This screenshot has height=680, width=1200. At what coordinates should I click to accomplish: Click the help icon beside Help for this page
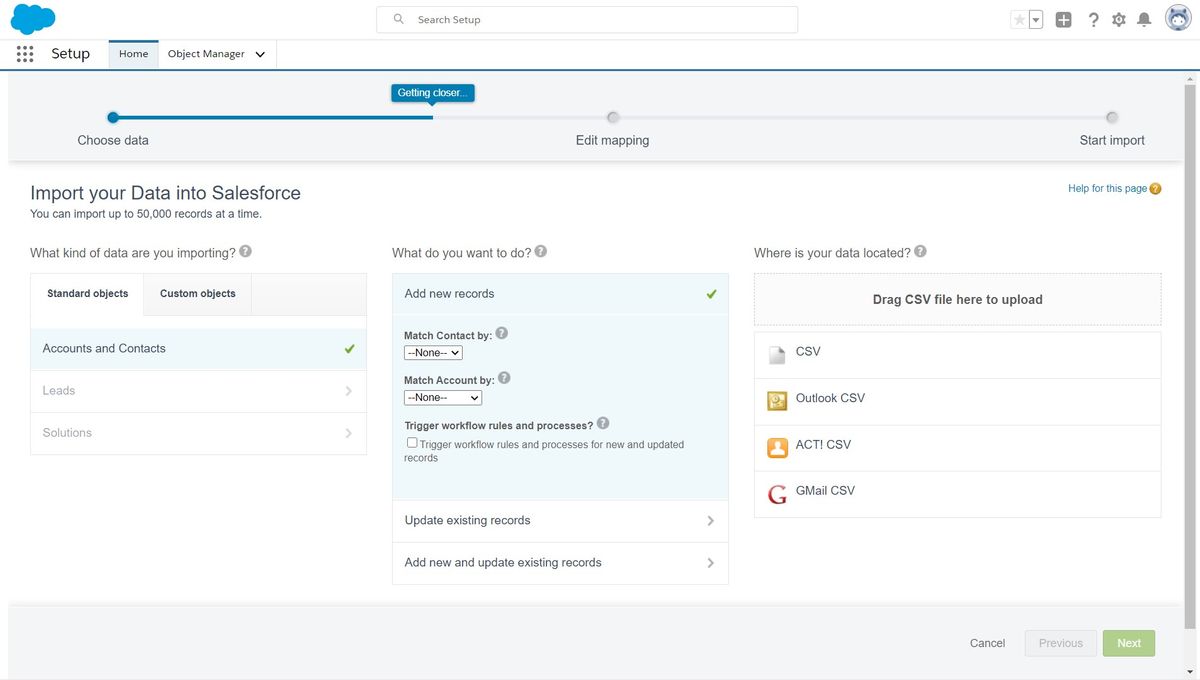pyautogui.click(x=1156, y=188)
